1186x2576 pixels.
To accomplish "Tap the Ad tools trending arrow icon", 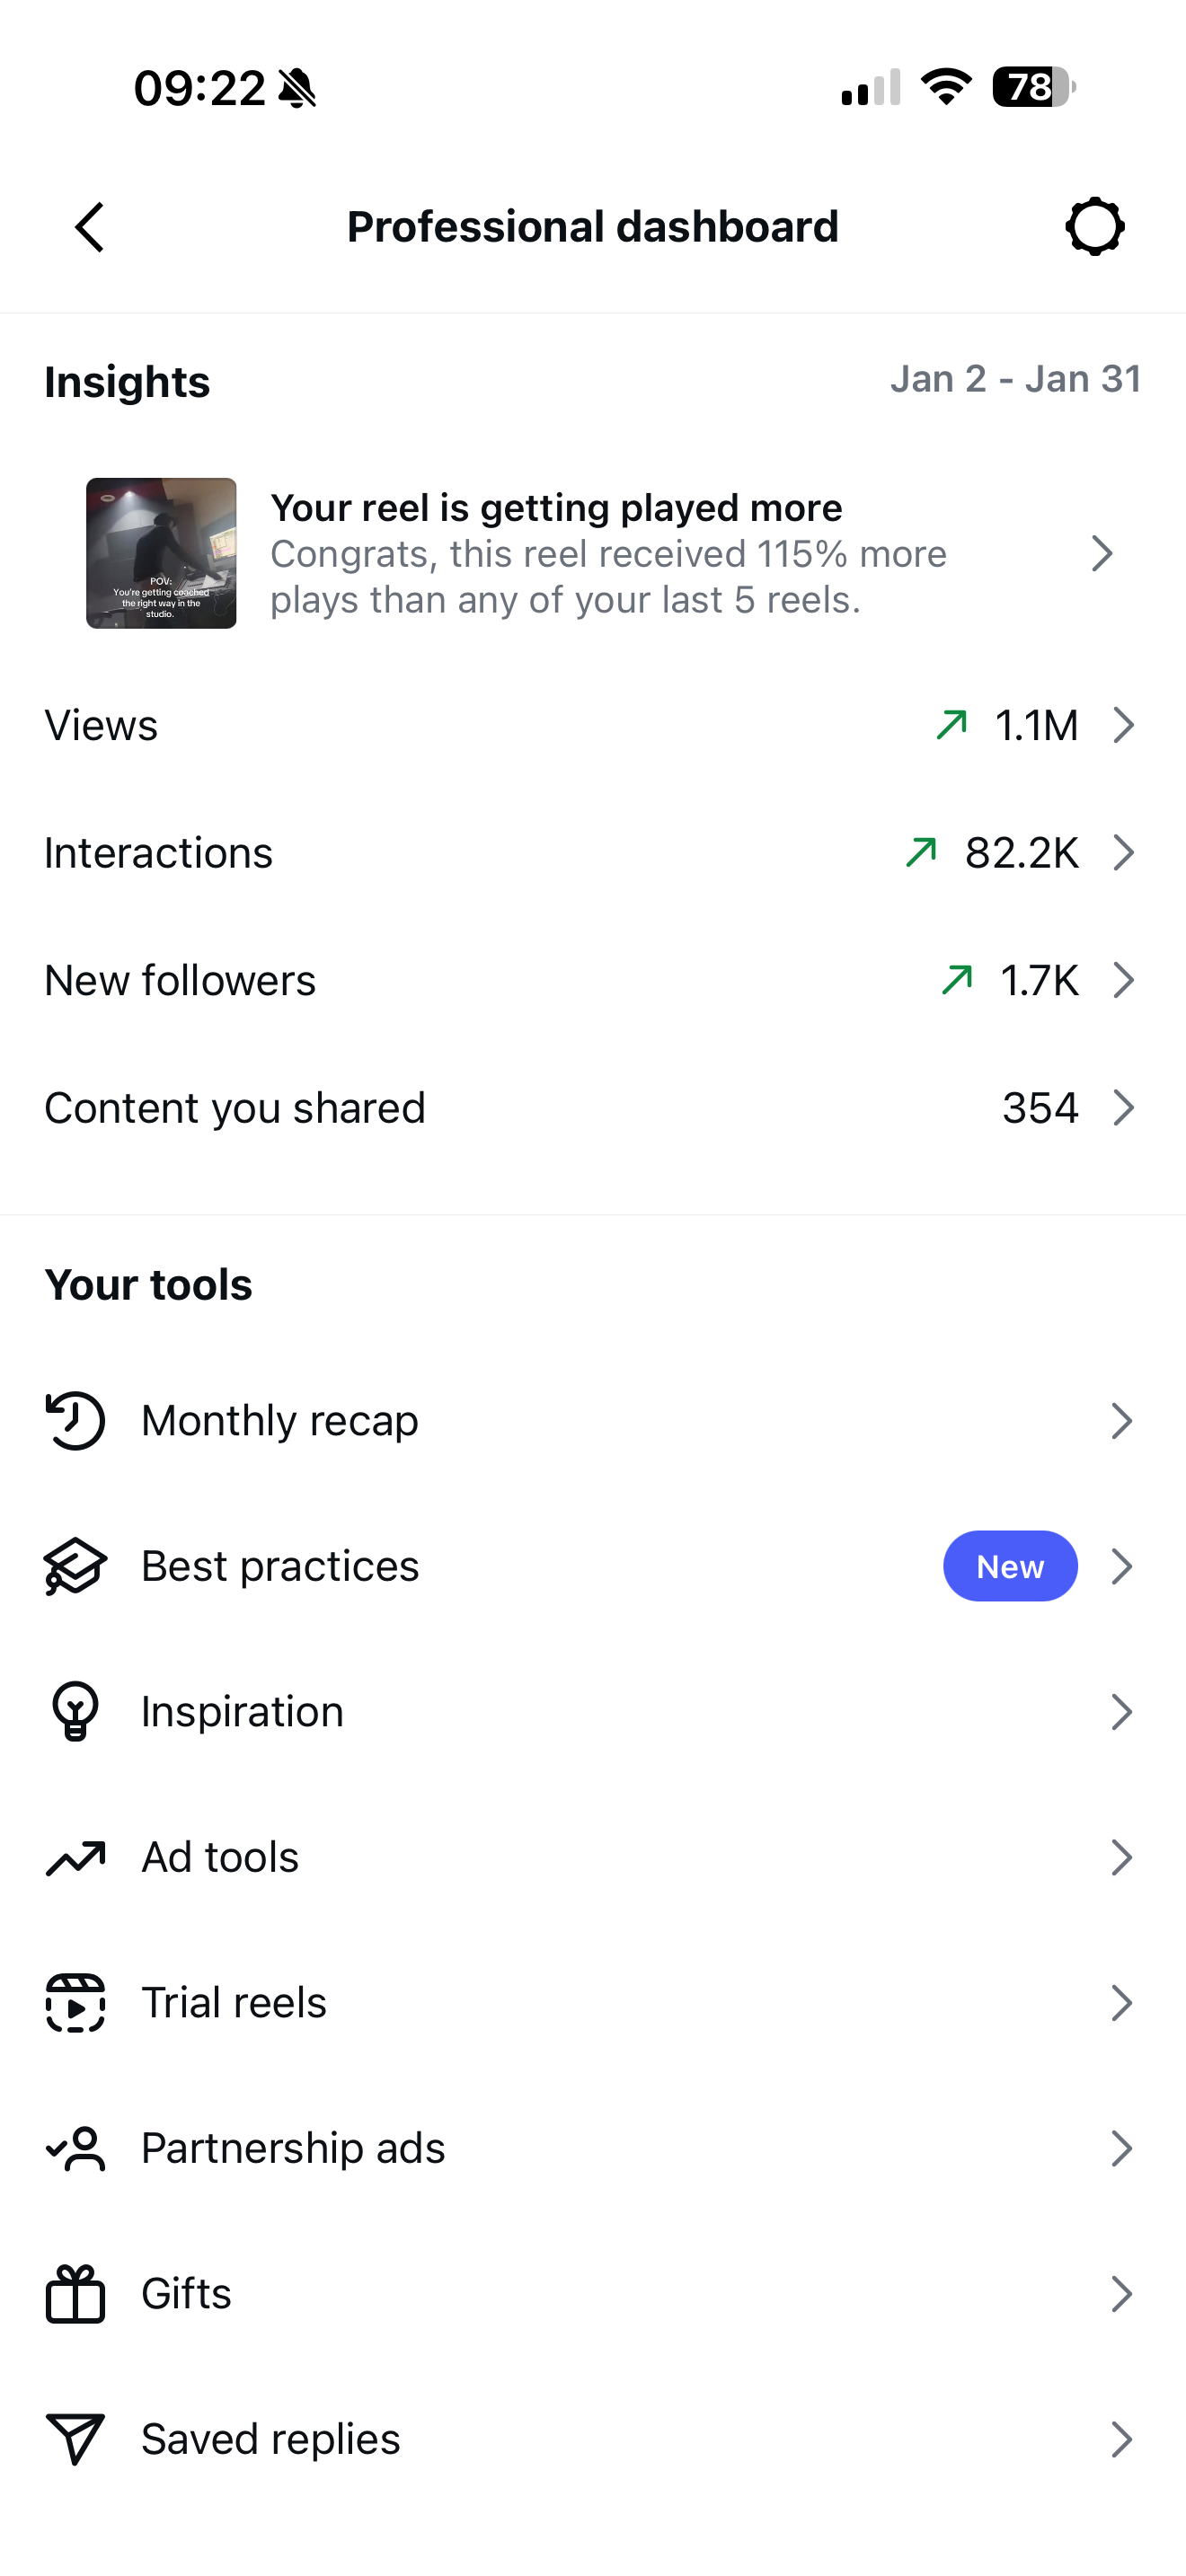I will [x=75, y=1858].
